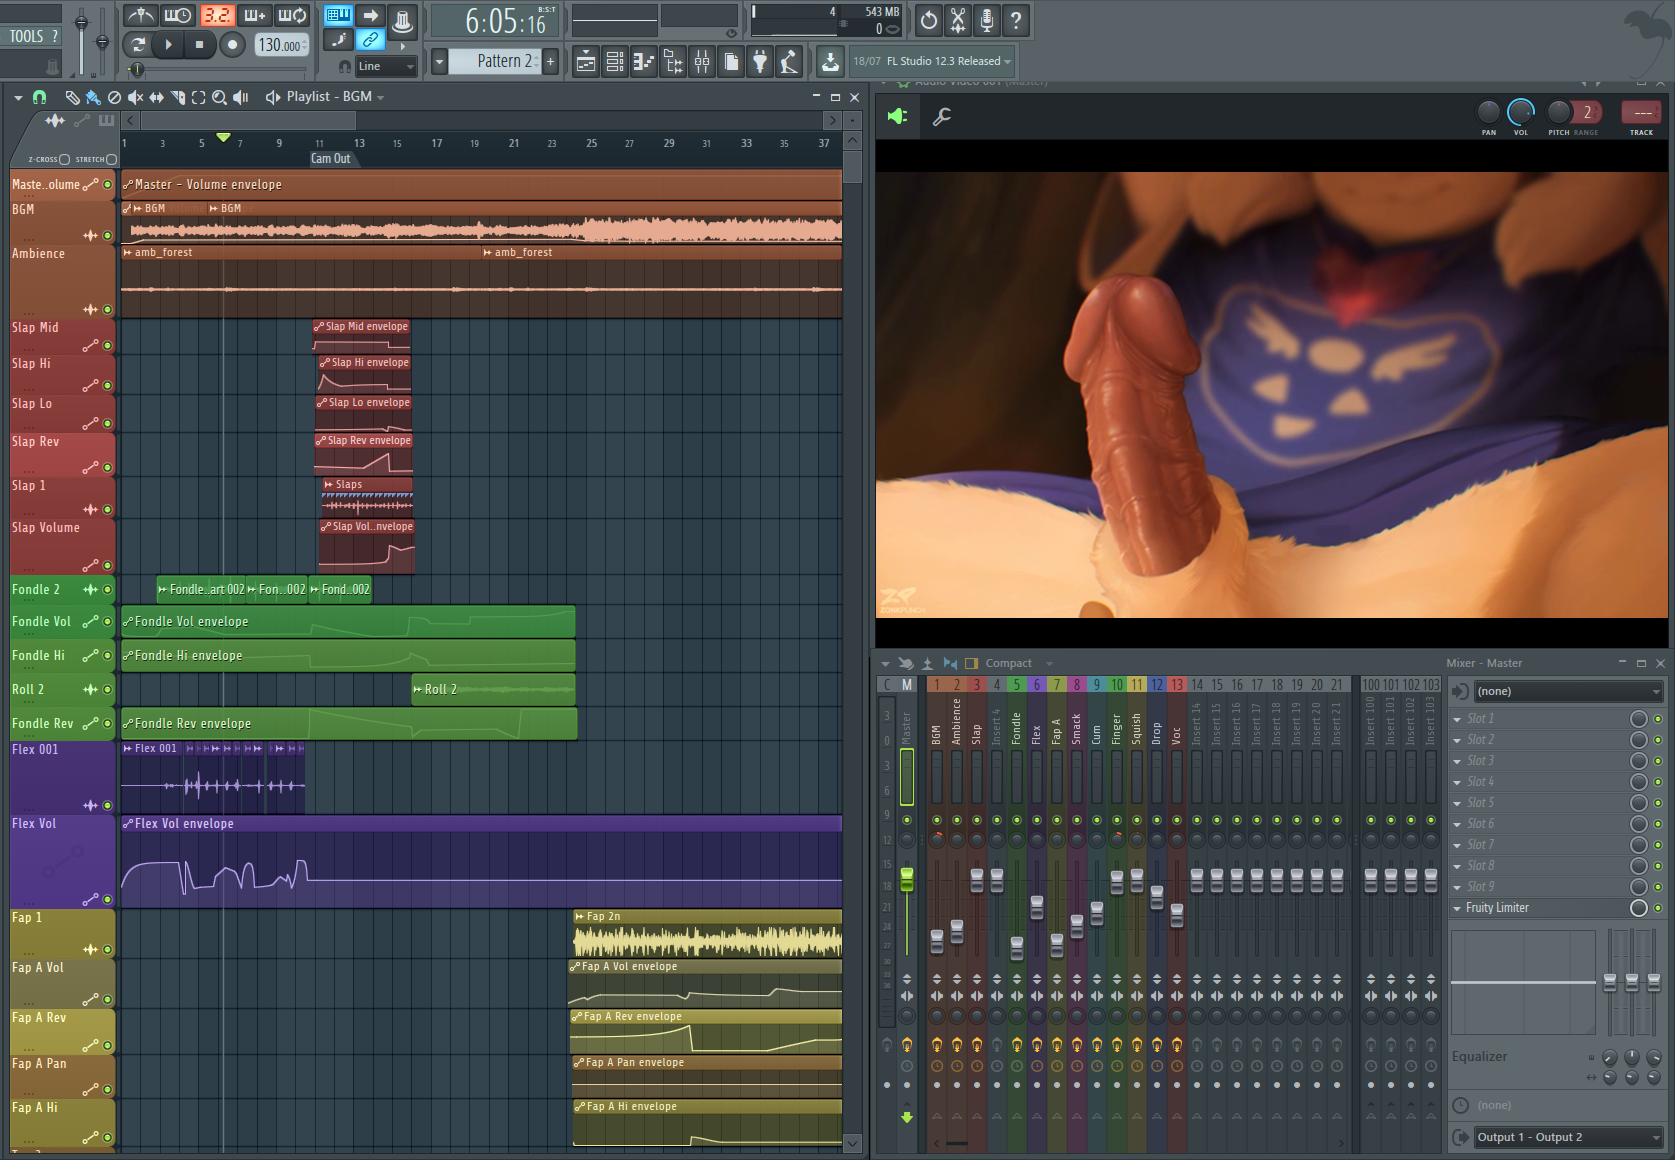Mute the BGM playlist track
The height and width of the screenshot is (1160, 1675).
coord(108,236)
